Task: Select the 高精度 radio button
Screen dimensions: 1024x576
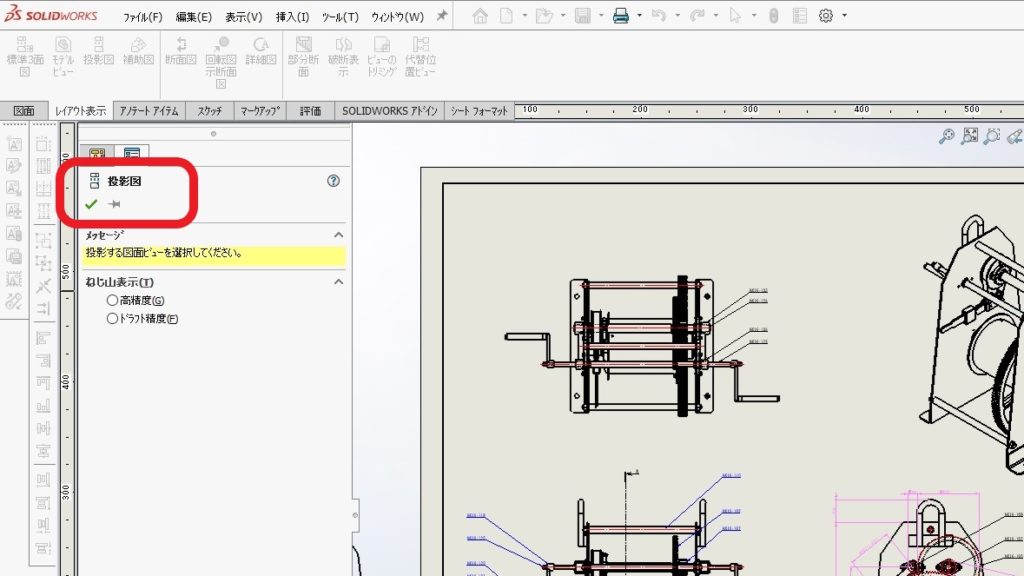Action: coord(112,300)
